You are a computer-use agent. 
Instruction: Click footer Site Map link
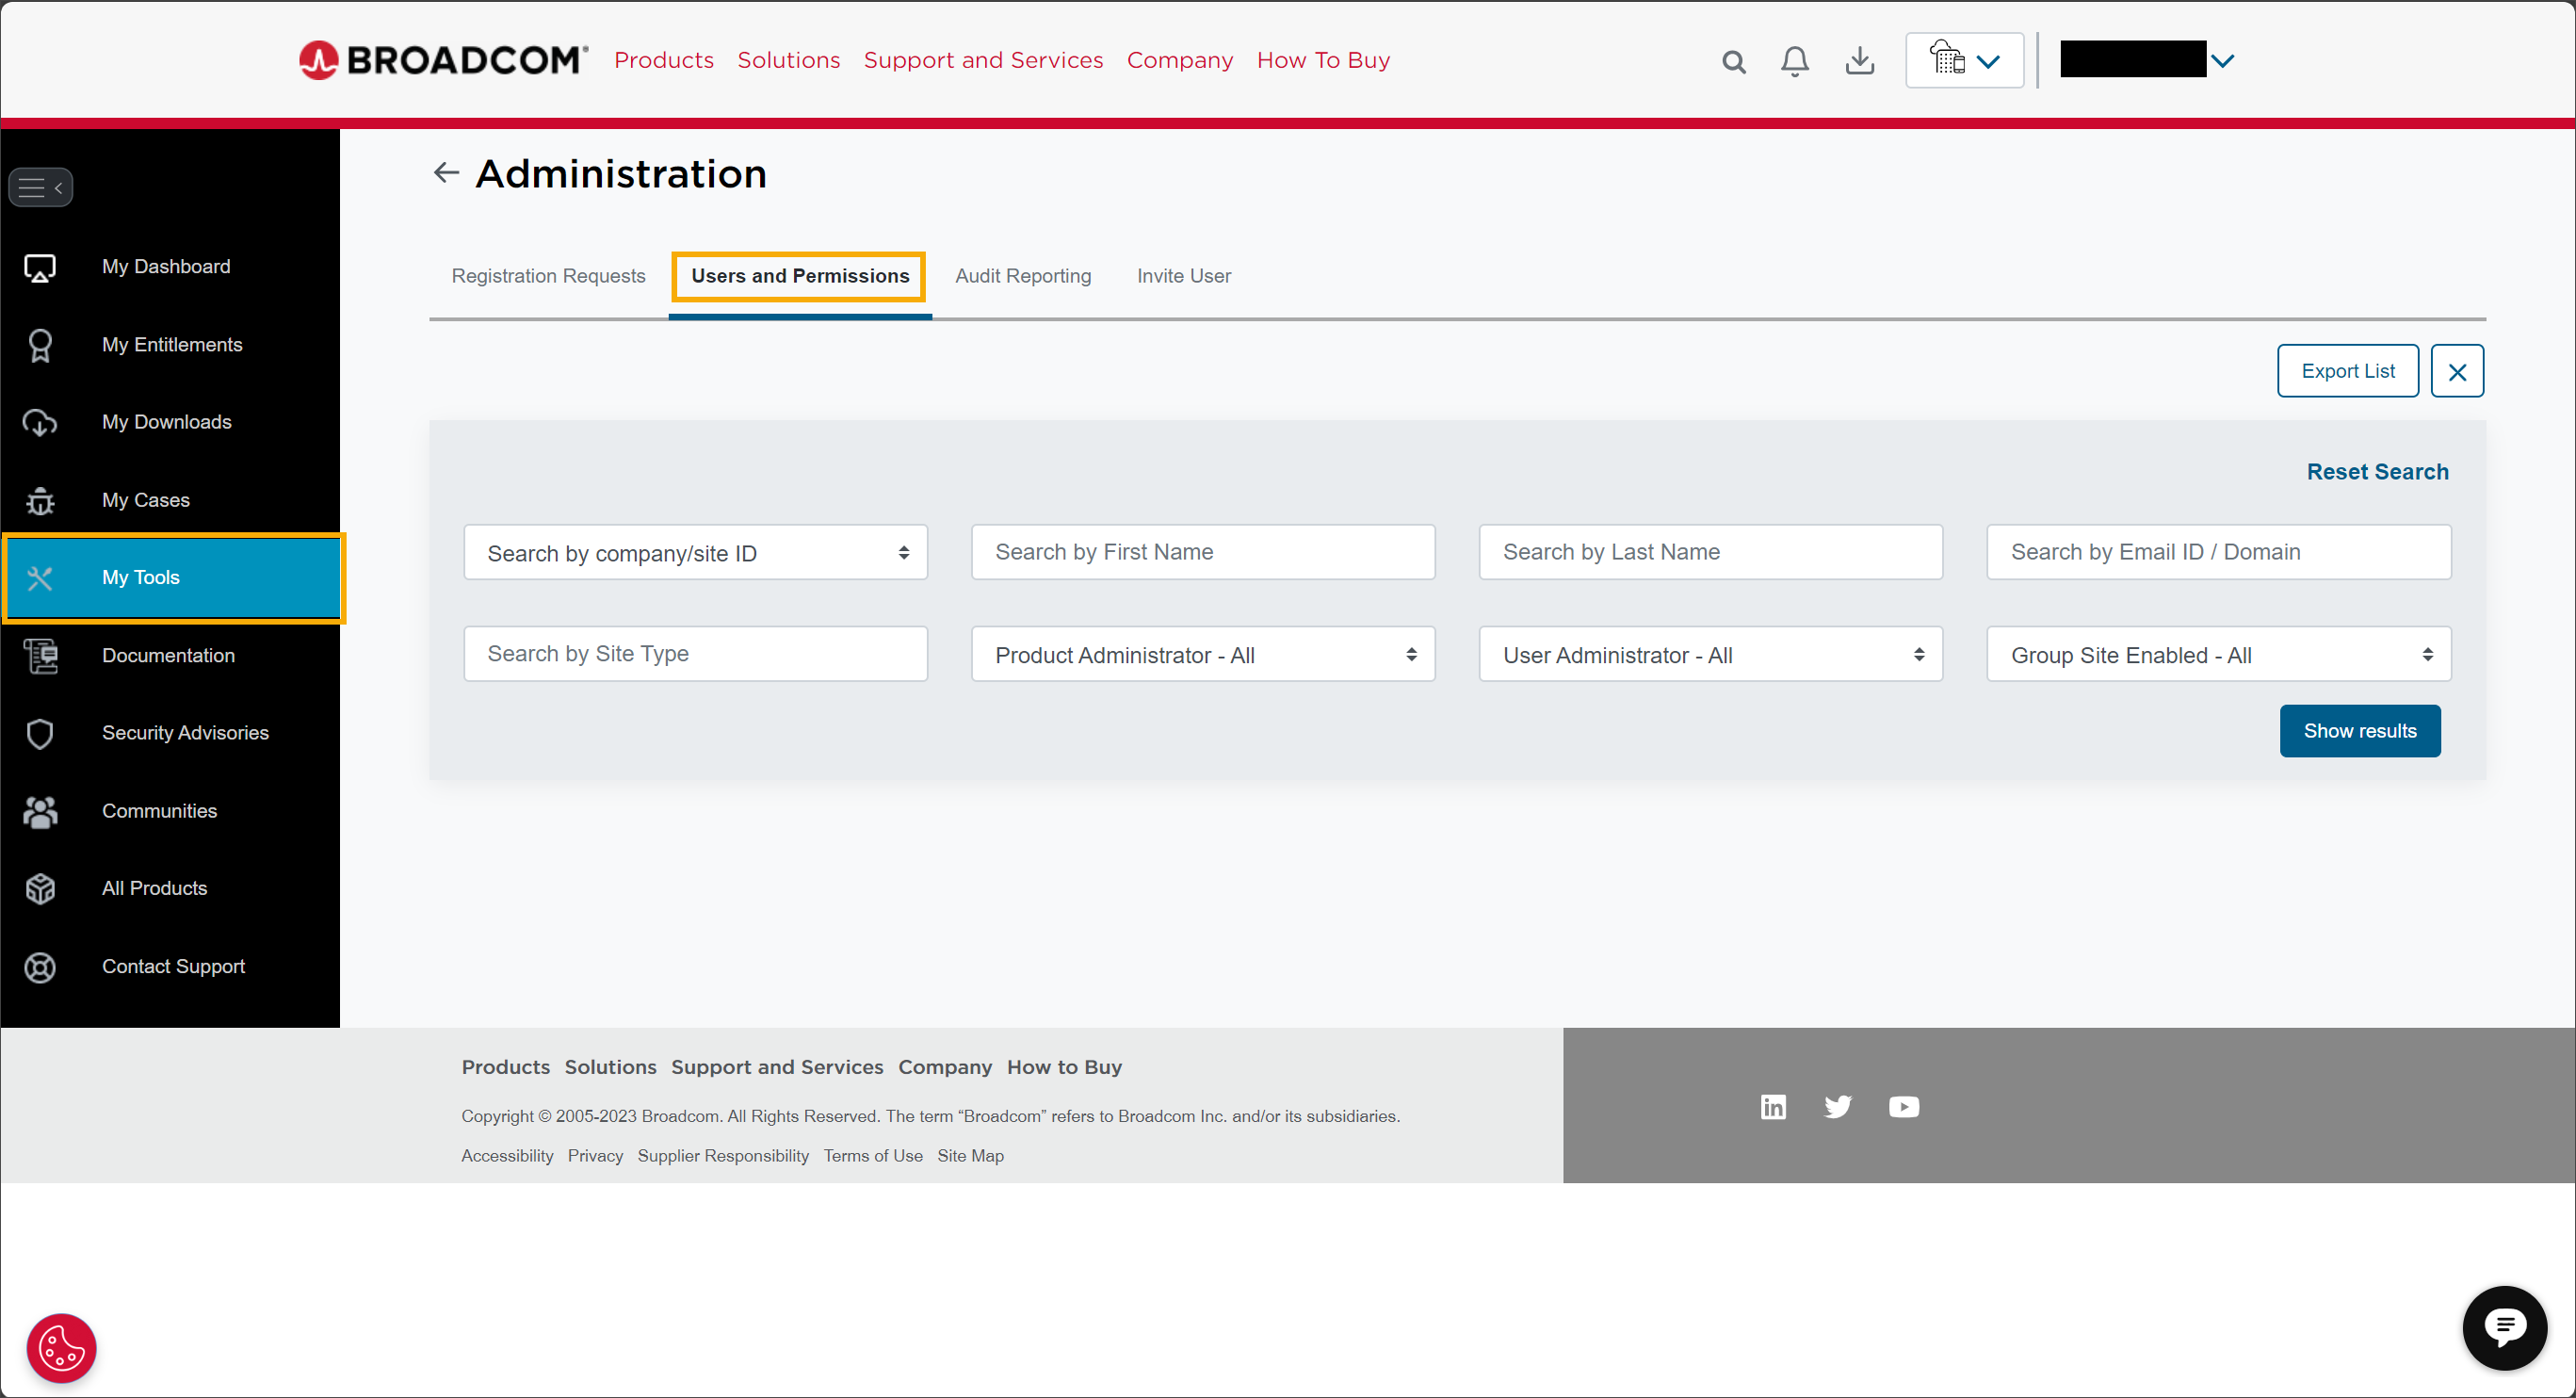[970, 1156]
